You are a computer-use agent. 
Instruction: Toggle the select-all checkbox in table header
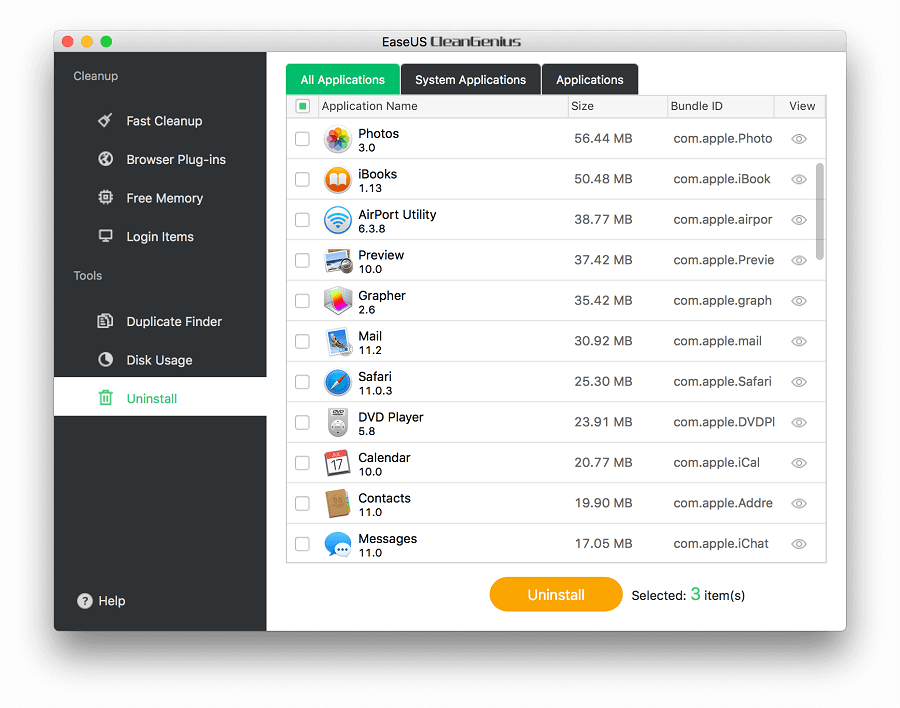302,106
